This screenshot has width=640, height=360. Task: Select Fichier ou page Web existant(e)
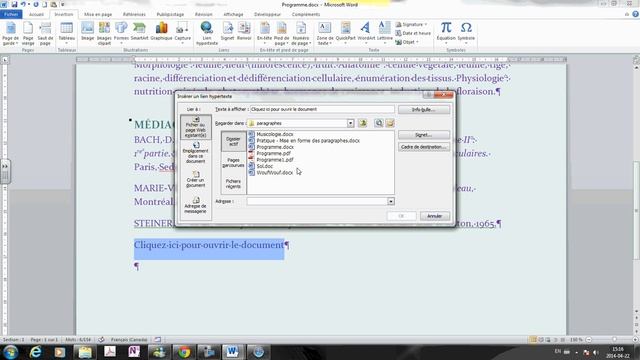click(x=196, y=127)
